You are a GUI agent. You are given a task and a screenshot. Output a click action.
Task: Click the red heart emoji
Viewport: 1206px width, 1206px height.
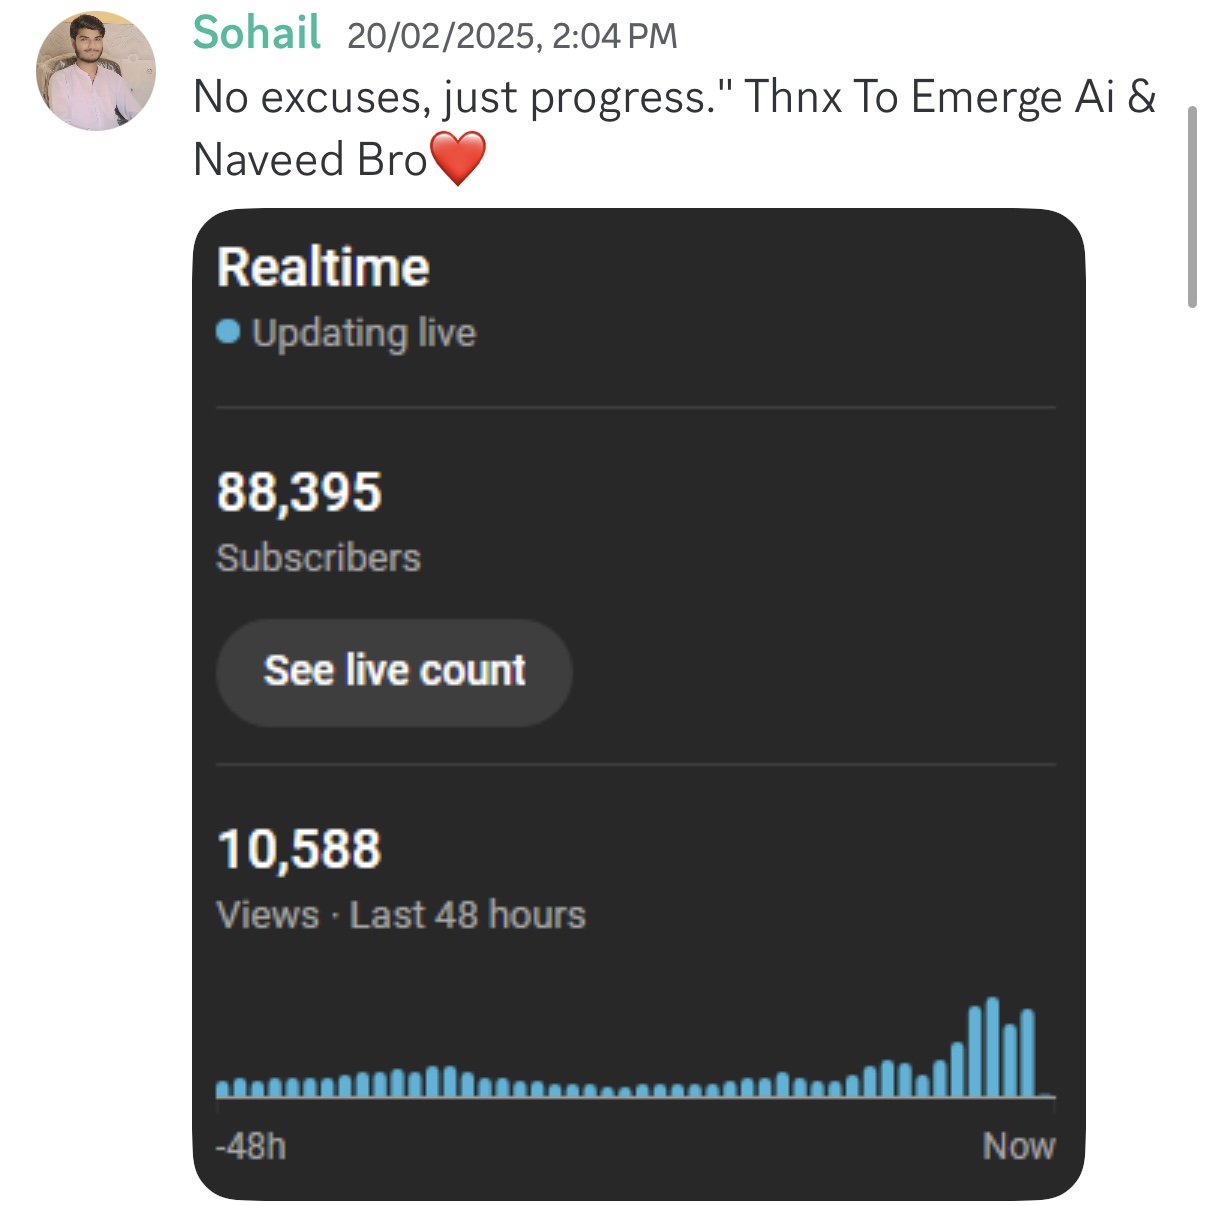coord(457,160)
